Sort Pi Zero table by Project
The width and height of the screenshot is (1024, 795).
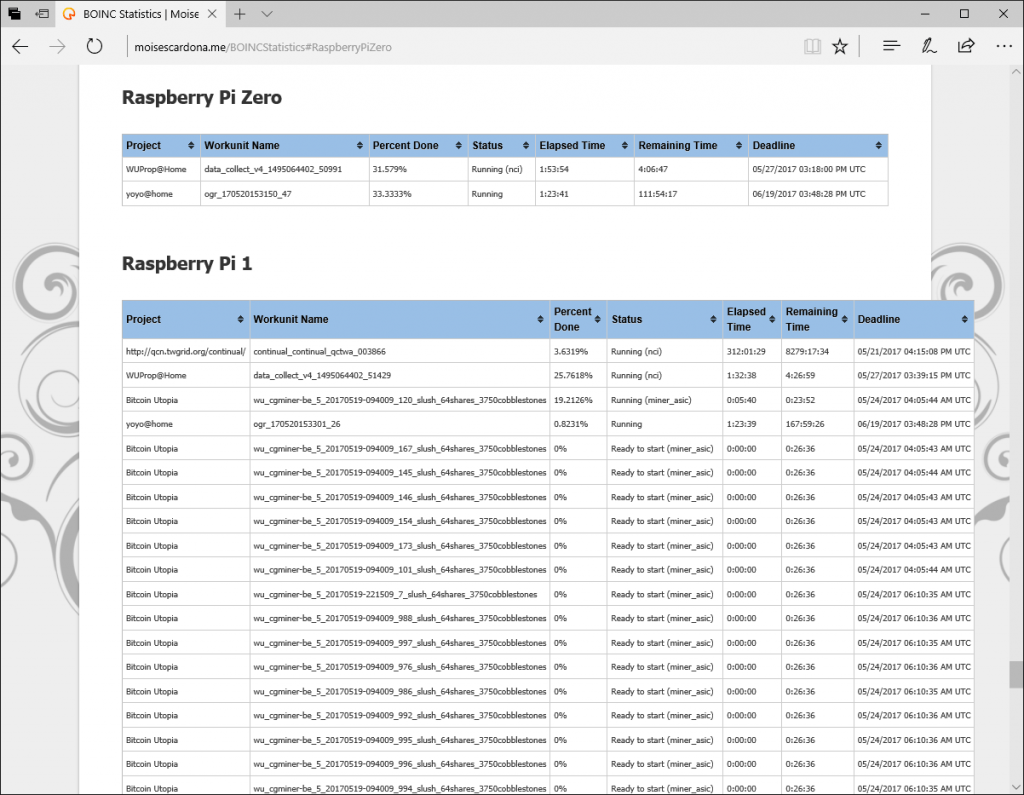(x=161, y=146)
